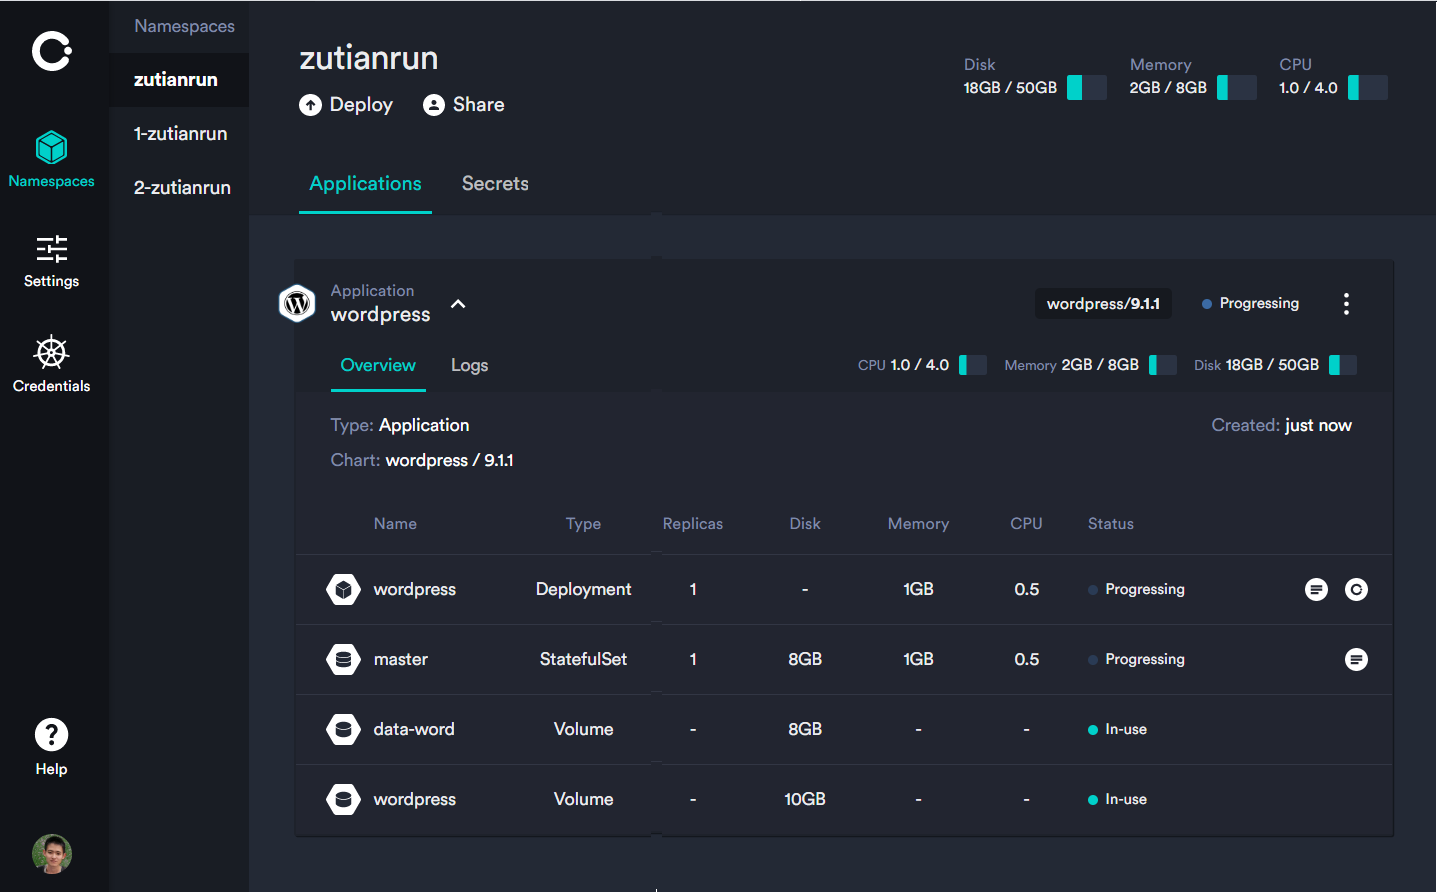
Task: Click volume icon of data-word row
Action: point(343,730)
